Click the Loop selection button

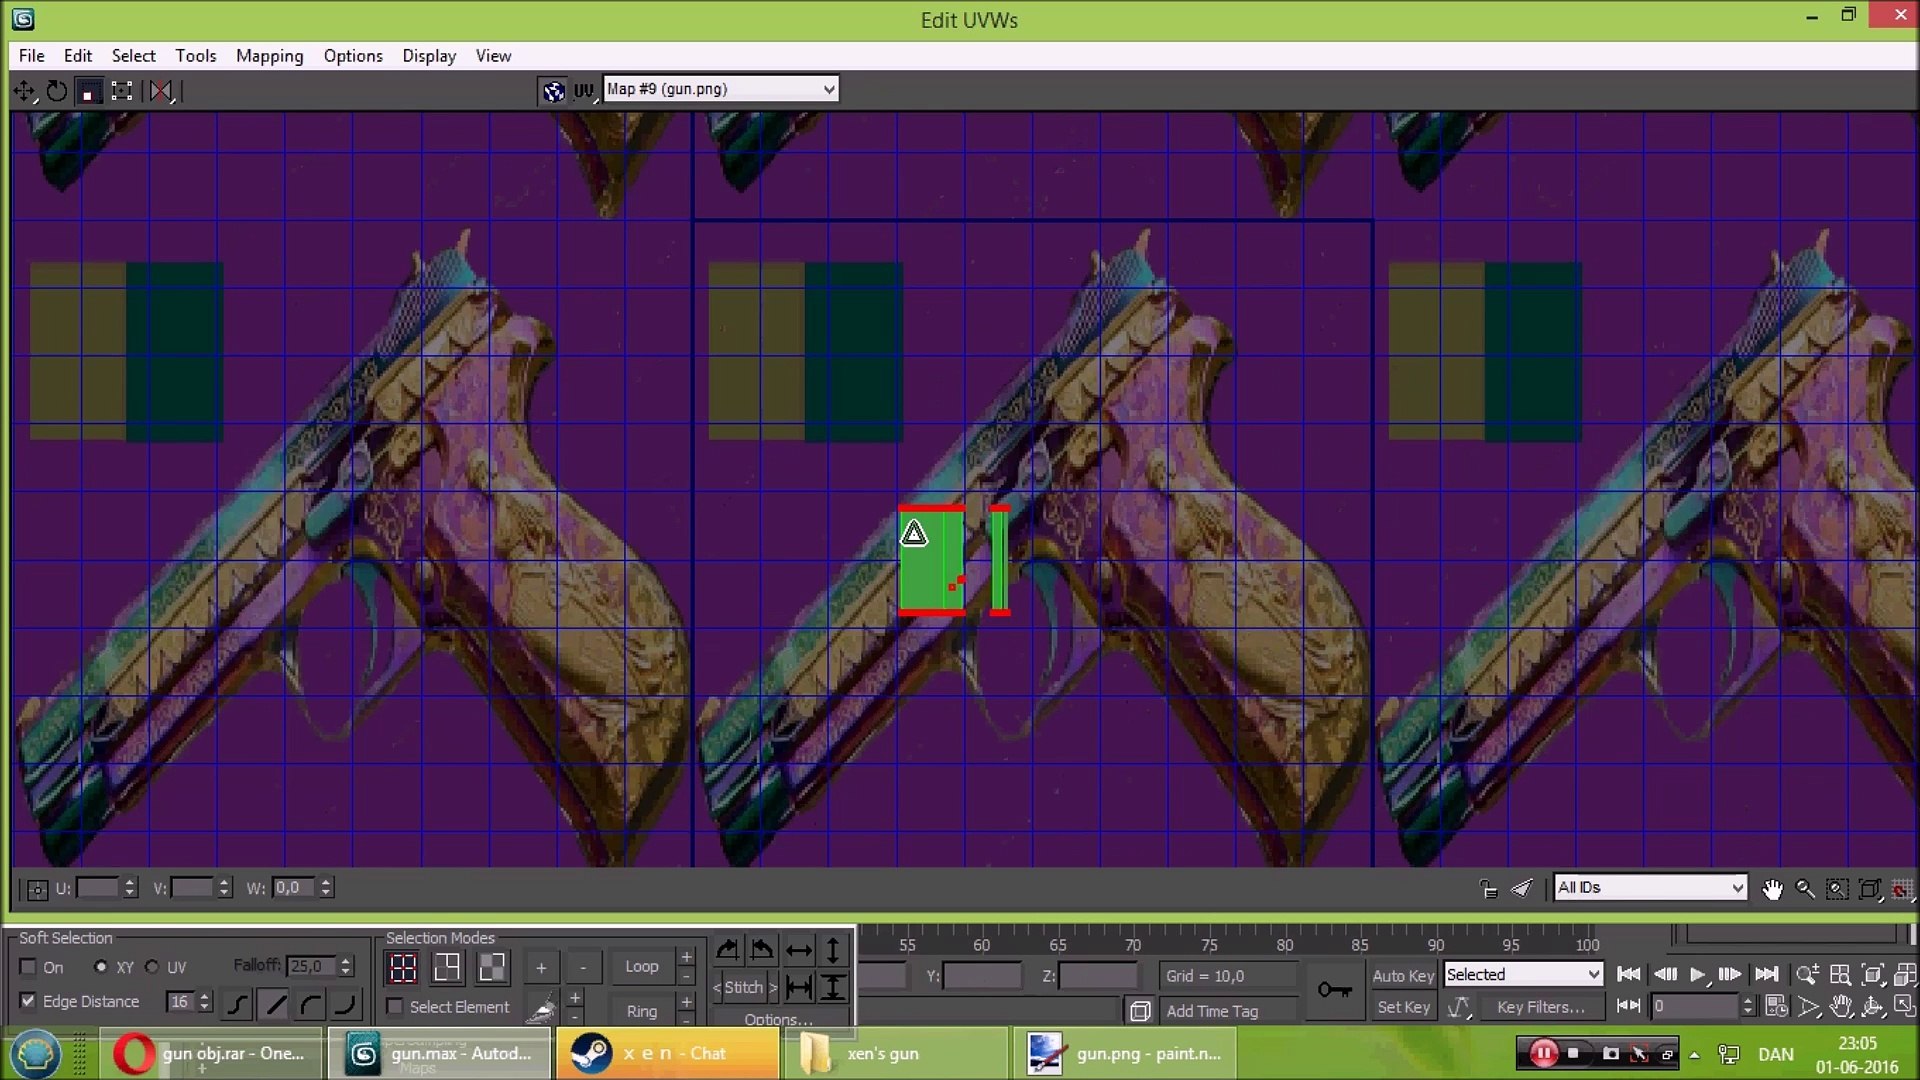[x=641, y=967]
